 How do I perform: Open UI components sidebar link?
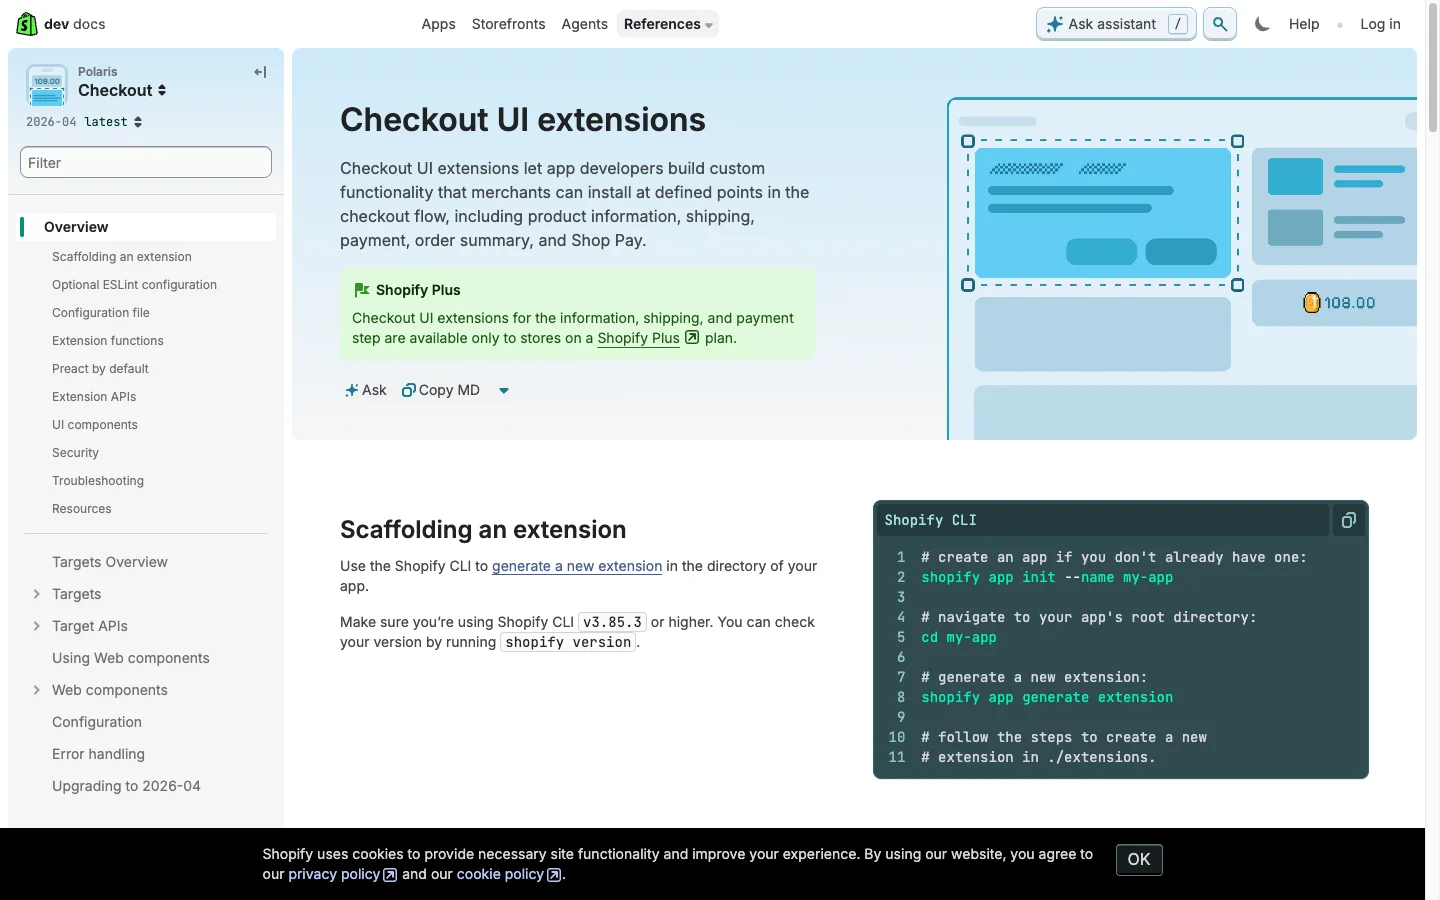pos(95,425)
